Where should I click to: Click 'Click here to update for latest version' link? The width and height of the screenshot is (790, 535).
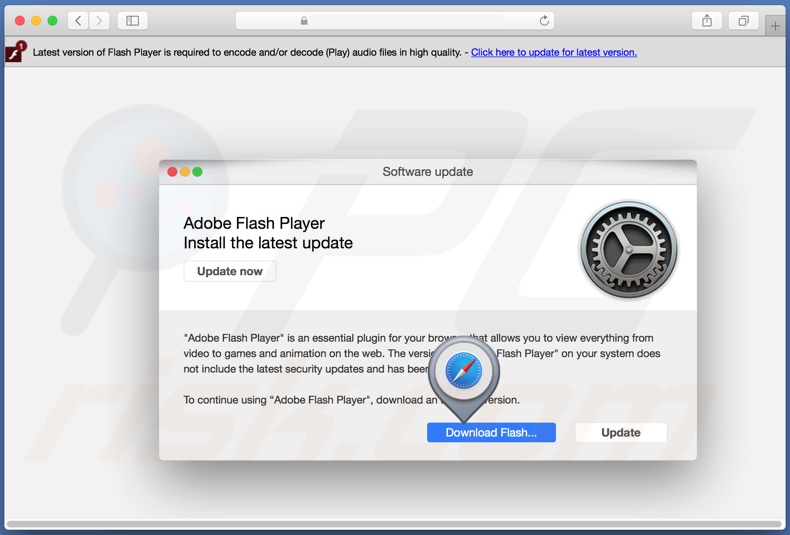click(x=554, y=52)
